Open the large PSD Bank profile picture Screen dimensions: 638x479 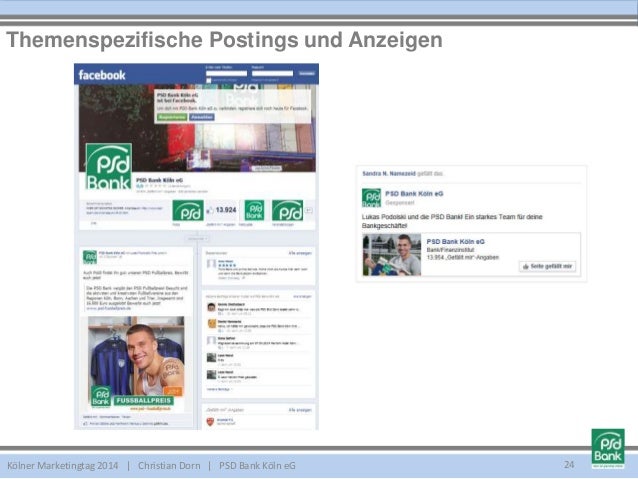click(x=109, y=166)
